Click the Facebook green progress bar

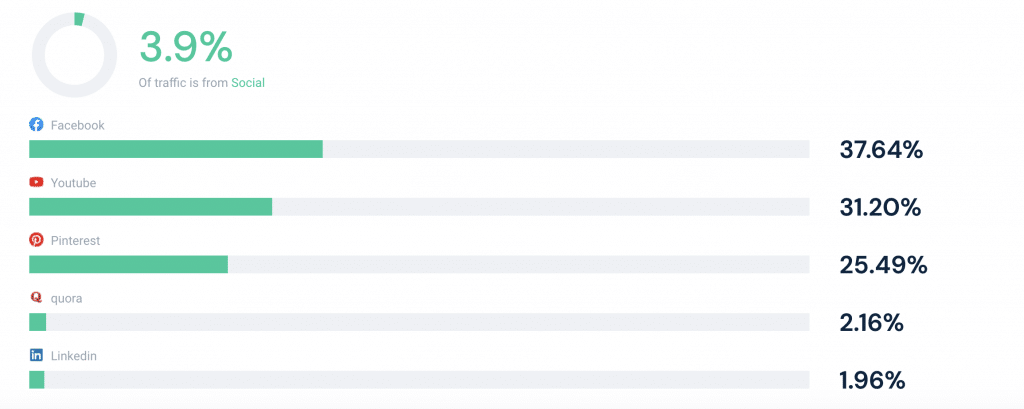point(176,149)
